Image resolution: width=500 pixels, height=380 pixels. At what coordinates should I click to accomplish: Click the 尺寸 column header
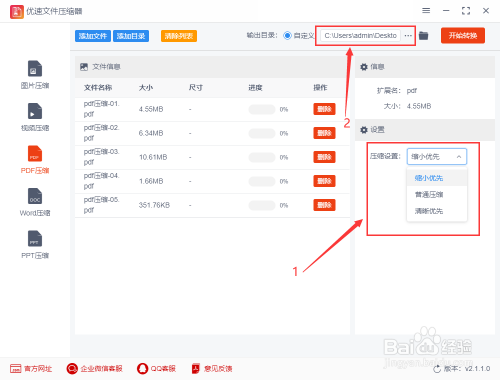(196, 88)
